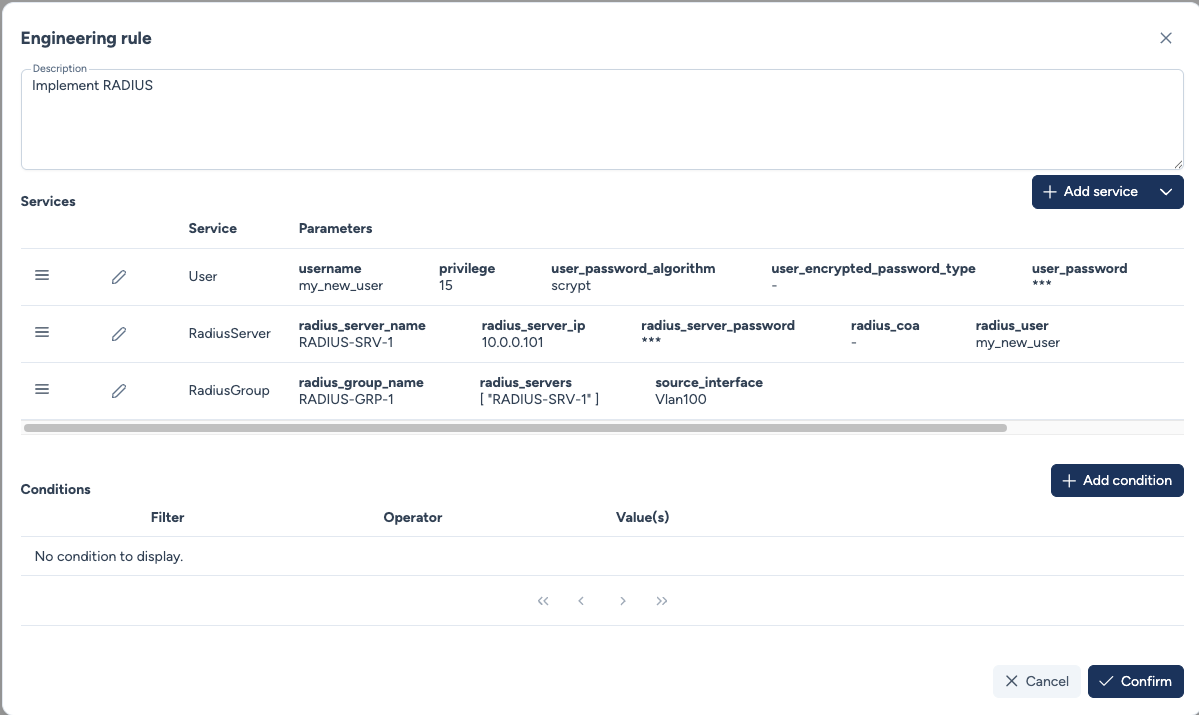Go to first page of conditions

click(543, 601)
